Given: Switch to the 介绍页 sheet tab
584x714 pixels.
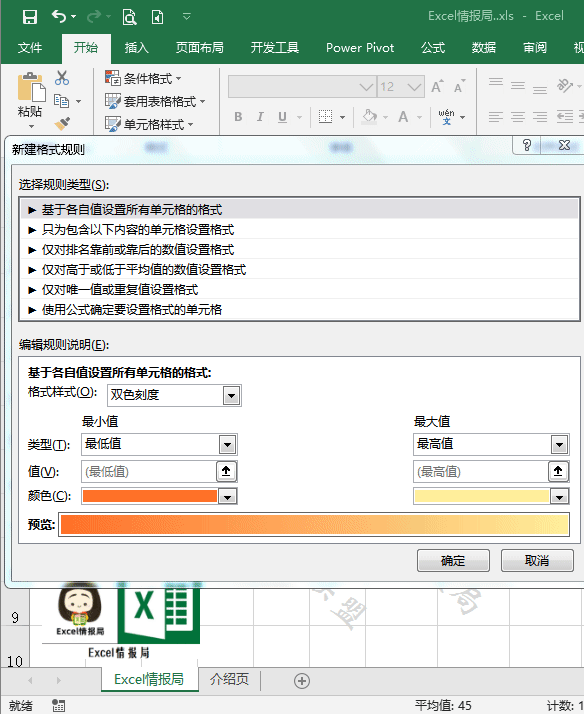Looking at the screenshot, I should point(229,679).
